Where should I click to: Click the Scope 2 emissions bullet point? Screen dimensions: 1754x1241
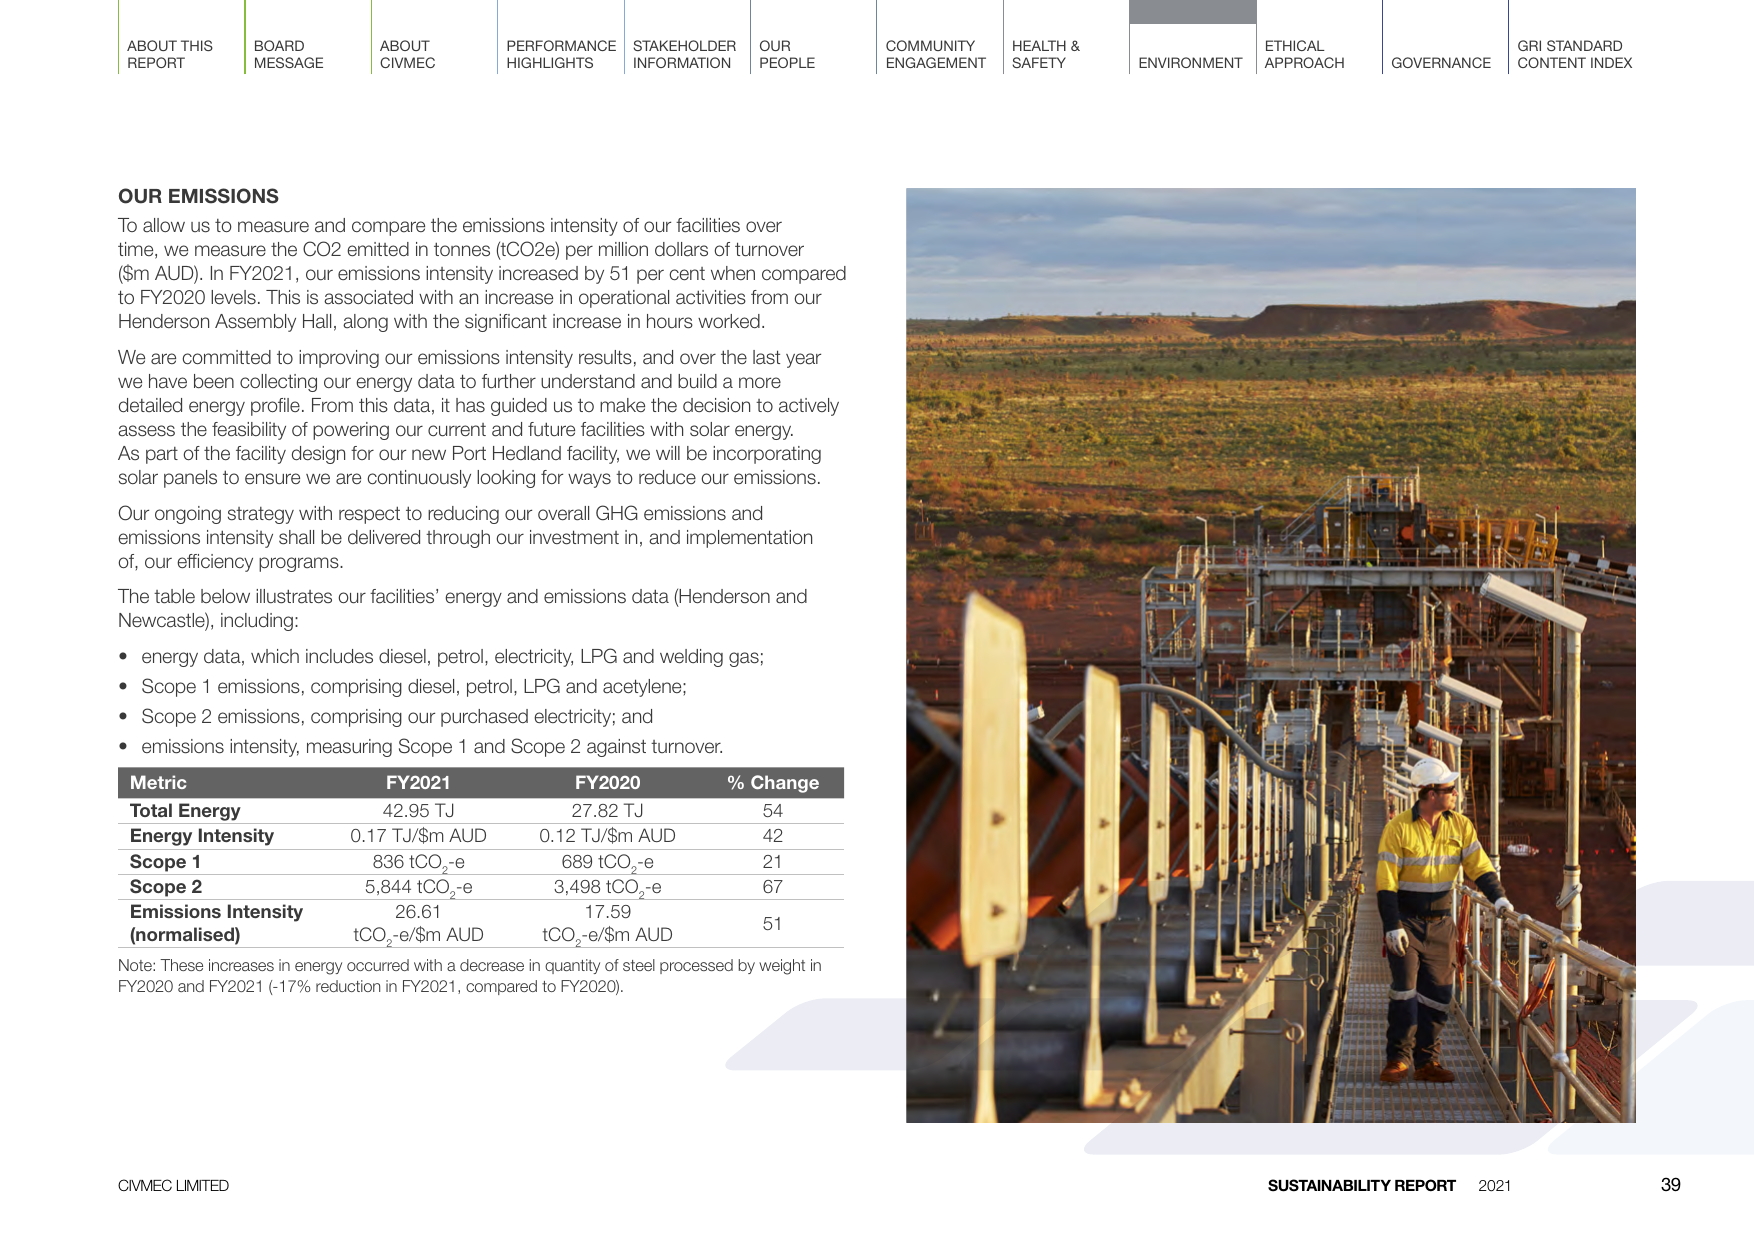click(x=397, y=717)
